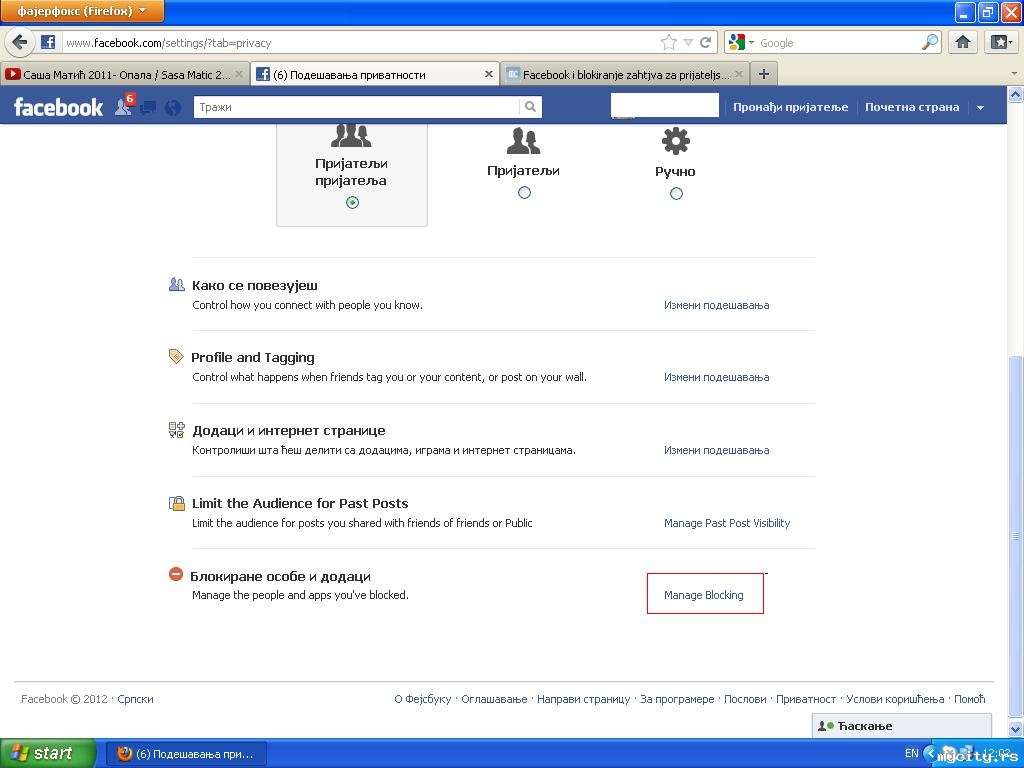Open Услови коришћења footer link
Image resolution: width=1024 pixels, height=768 pixels.
895,699
